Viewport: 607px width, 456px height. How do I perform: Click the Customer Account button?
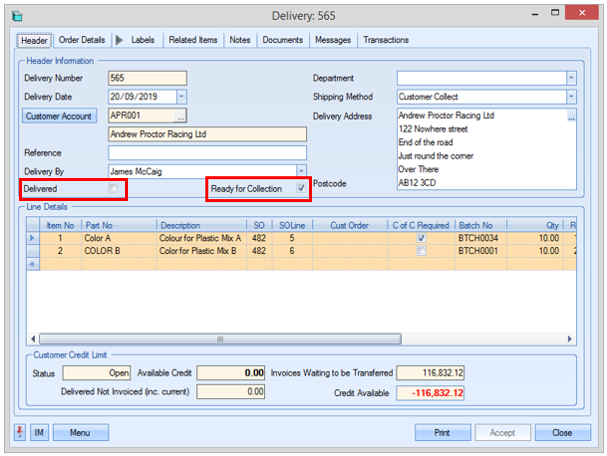60,116
